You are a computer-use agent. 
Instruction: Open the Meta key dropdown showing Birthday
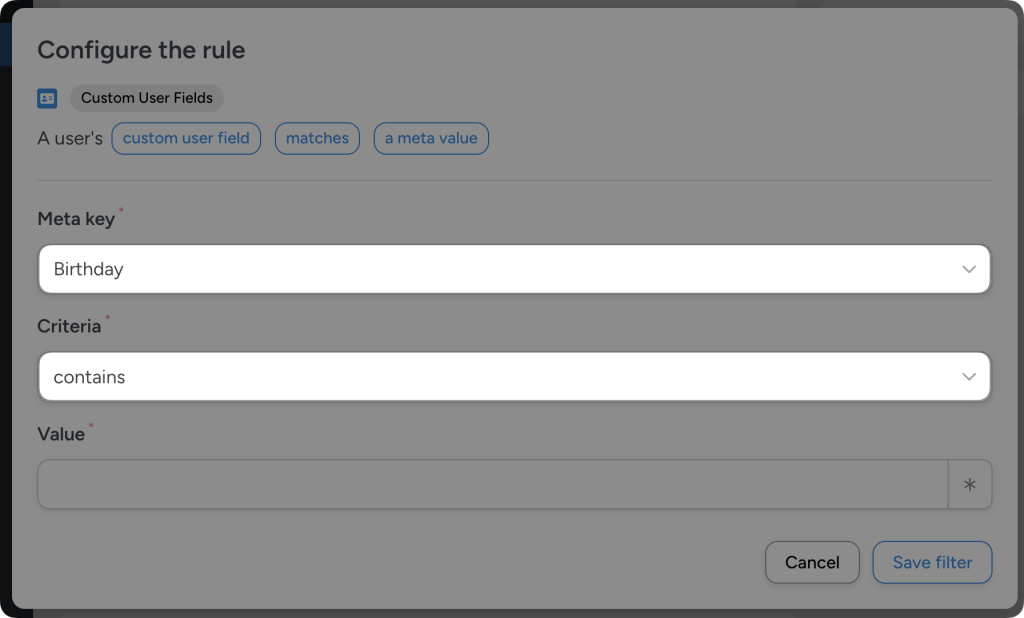[x=512, y=269]
